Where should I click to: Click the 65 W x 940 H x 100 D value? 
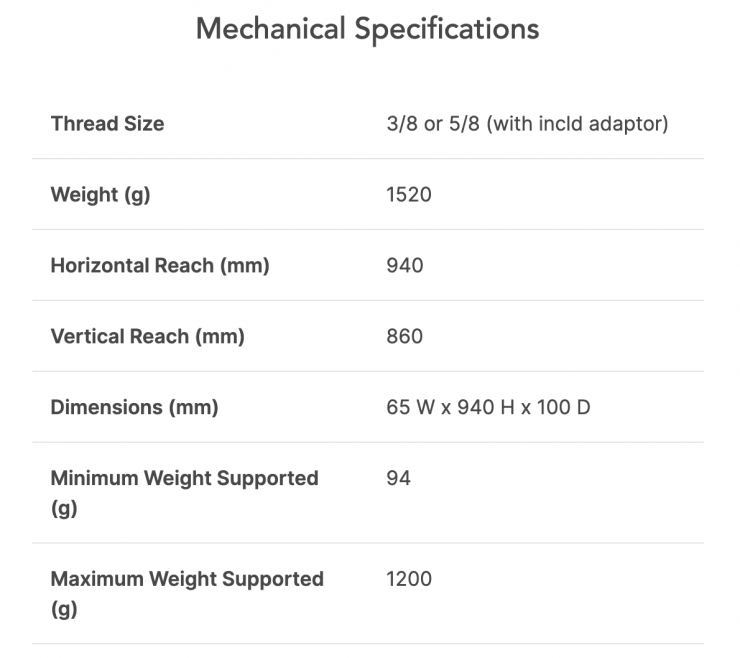[x=488, y=408]
